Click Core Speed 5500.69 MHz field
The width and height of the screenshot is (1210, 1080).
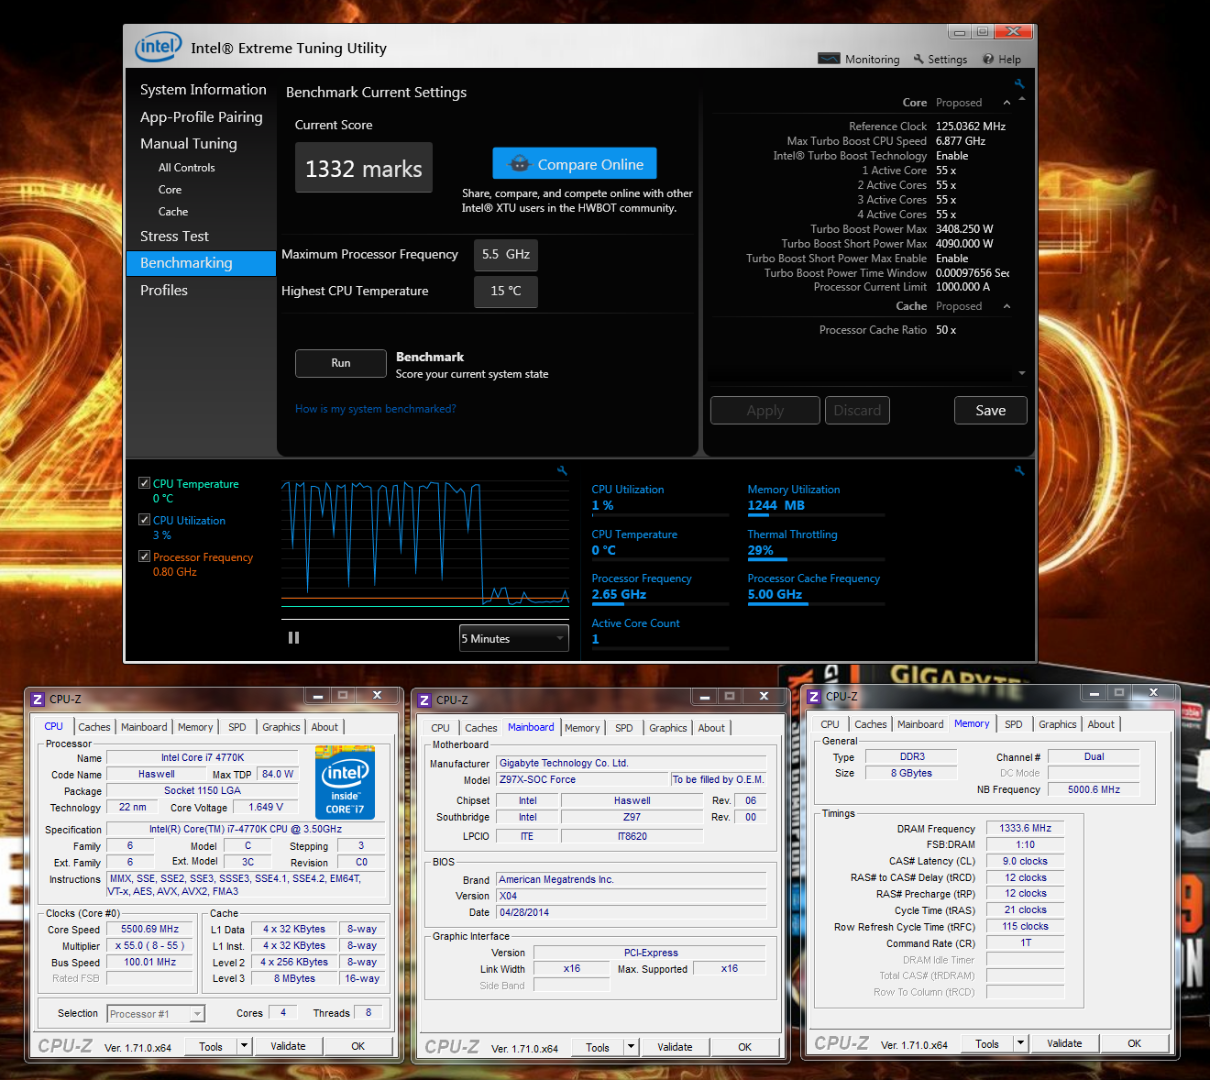tap(150, 929)
